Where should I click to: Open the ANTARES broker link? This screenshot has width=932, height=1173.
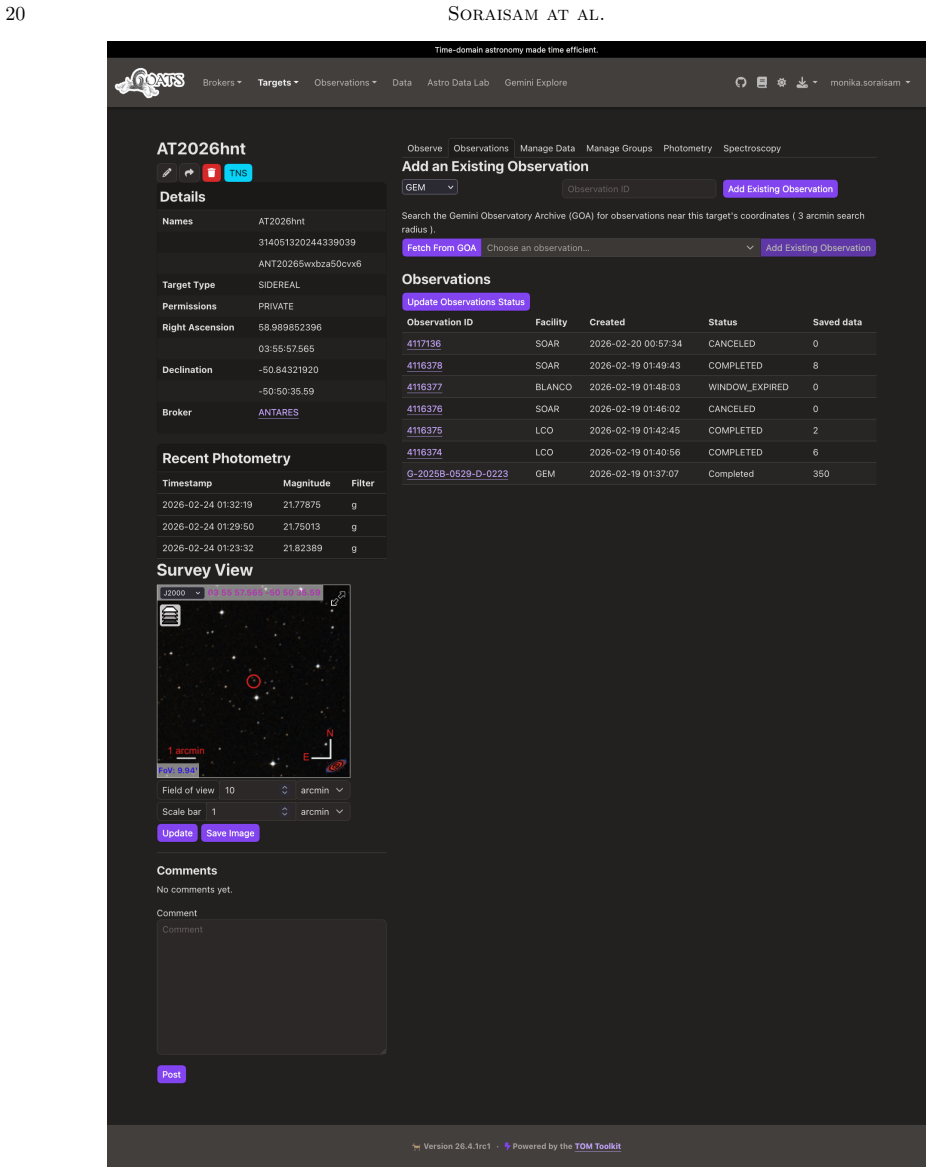pyautogui.click(x=278, y=413)
